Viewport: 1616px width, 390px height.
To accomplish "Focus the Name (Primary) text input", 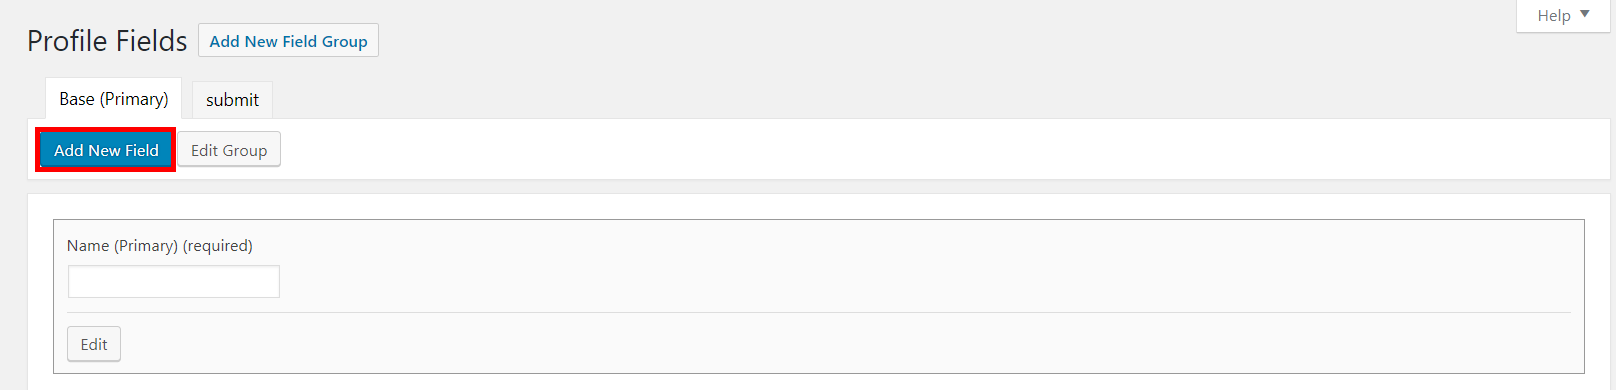I will point(174,282).
